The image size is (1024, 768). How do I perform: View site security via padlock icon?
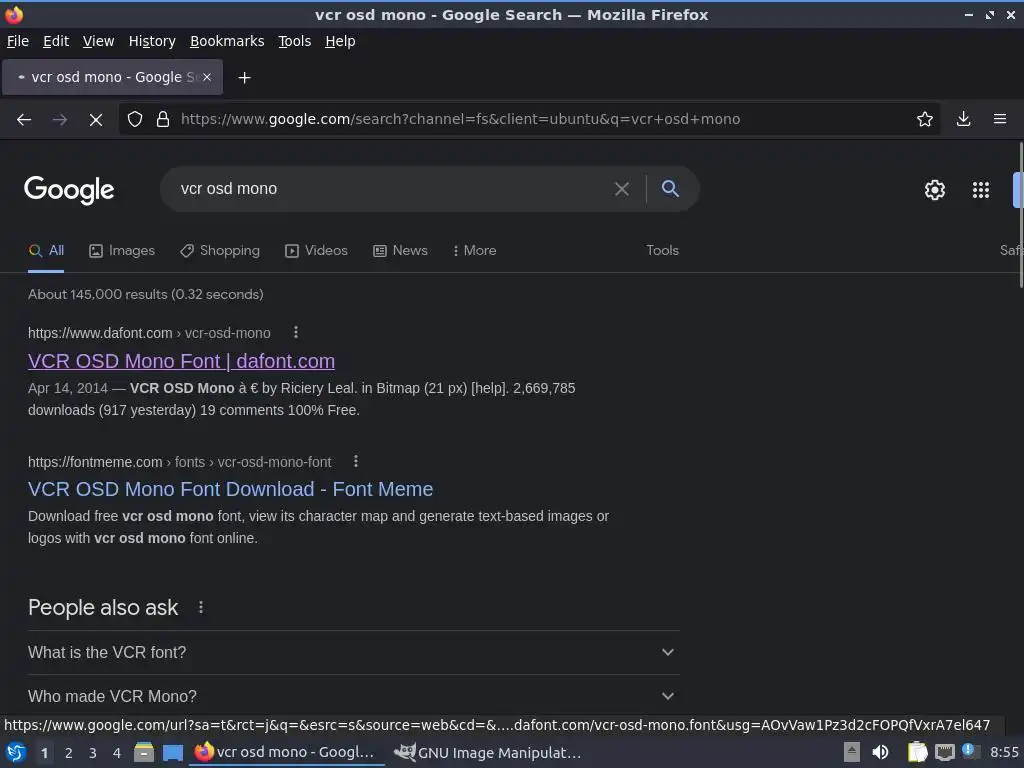coord(163,120)
